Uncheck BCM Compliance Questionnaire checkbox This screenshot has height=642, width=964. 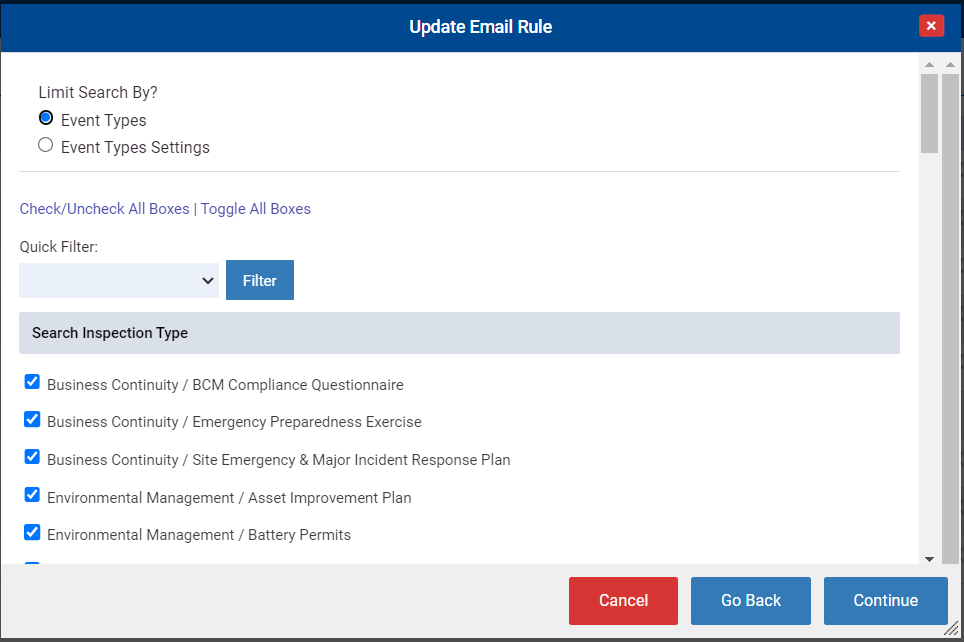[x=32, y=382]
